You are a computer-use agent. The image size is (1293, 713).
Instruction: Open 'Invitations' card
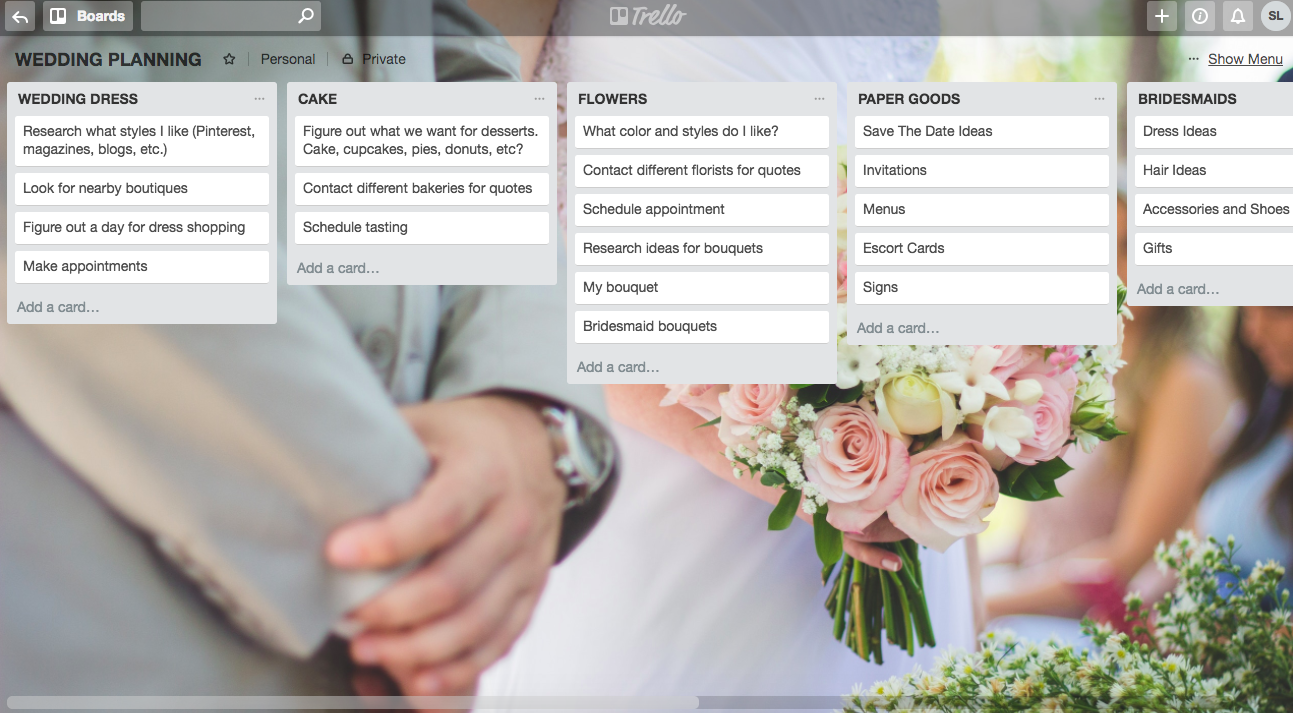tap(982, 170)
